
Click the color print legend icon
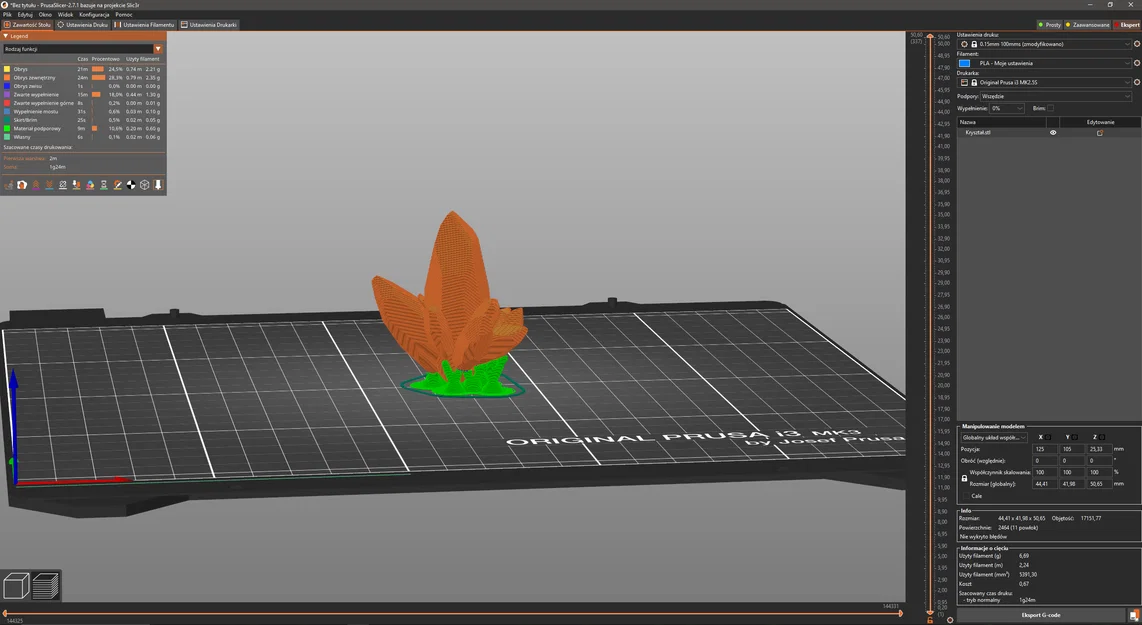(x=90, y=184)
